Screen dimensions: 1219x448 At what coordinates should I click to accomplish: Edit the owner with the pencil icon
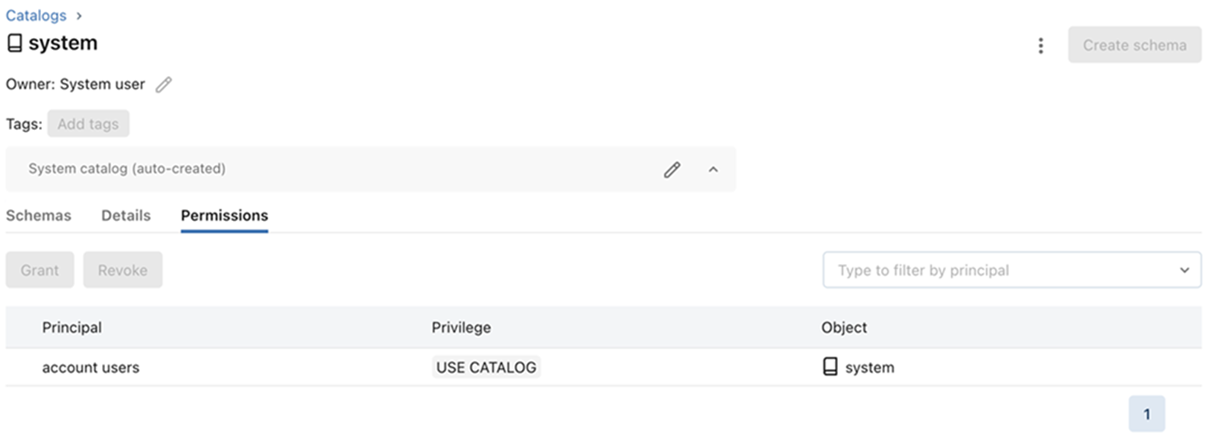click(164, 85)
